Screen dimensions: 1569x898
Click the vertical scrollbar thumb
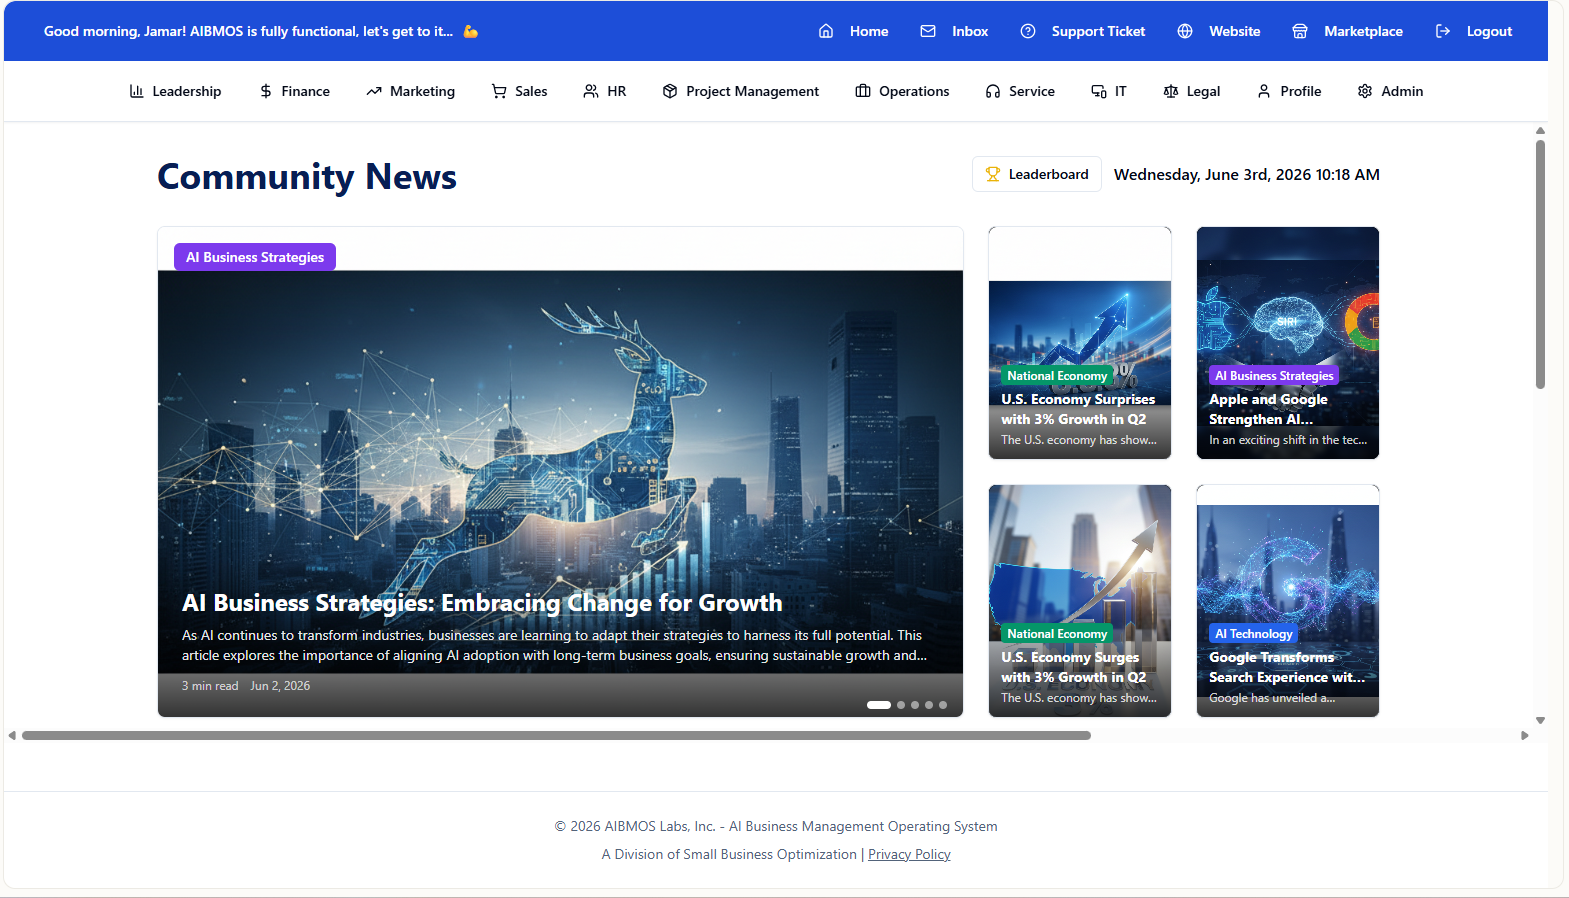(1540, 264)
